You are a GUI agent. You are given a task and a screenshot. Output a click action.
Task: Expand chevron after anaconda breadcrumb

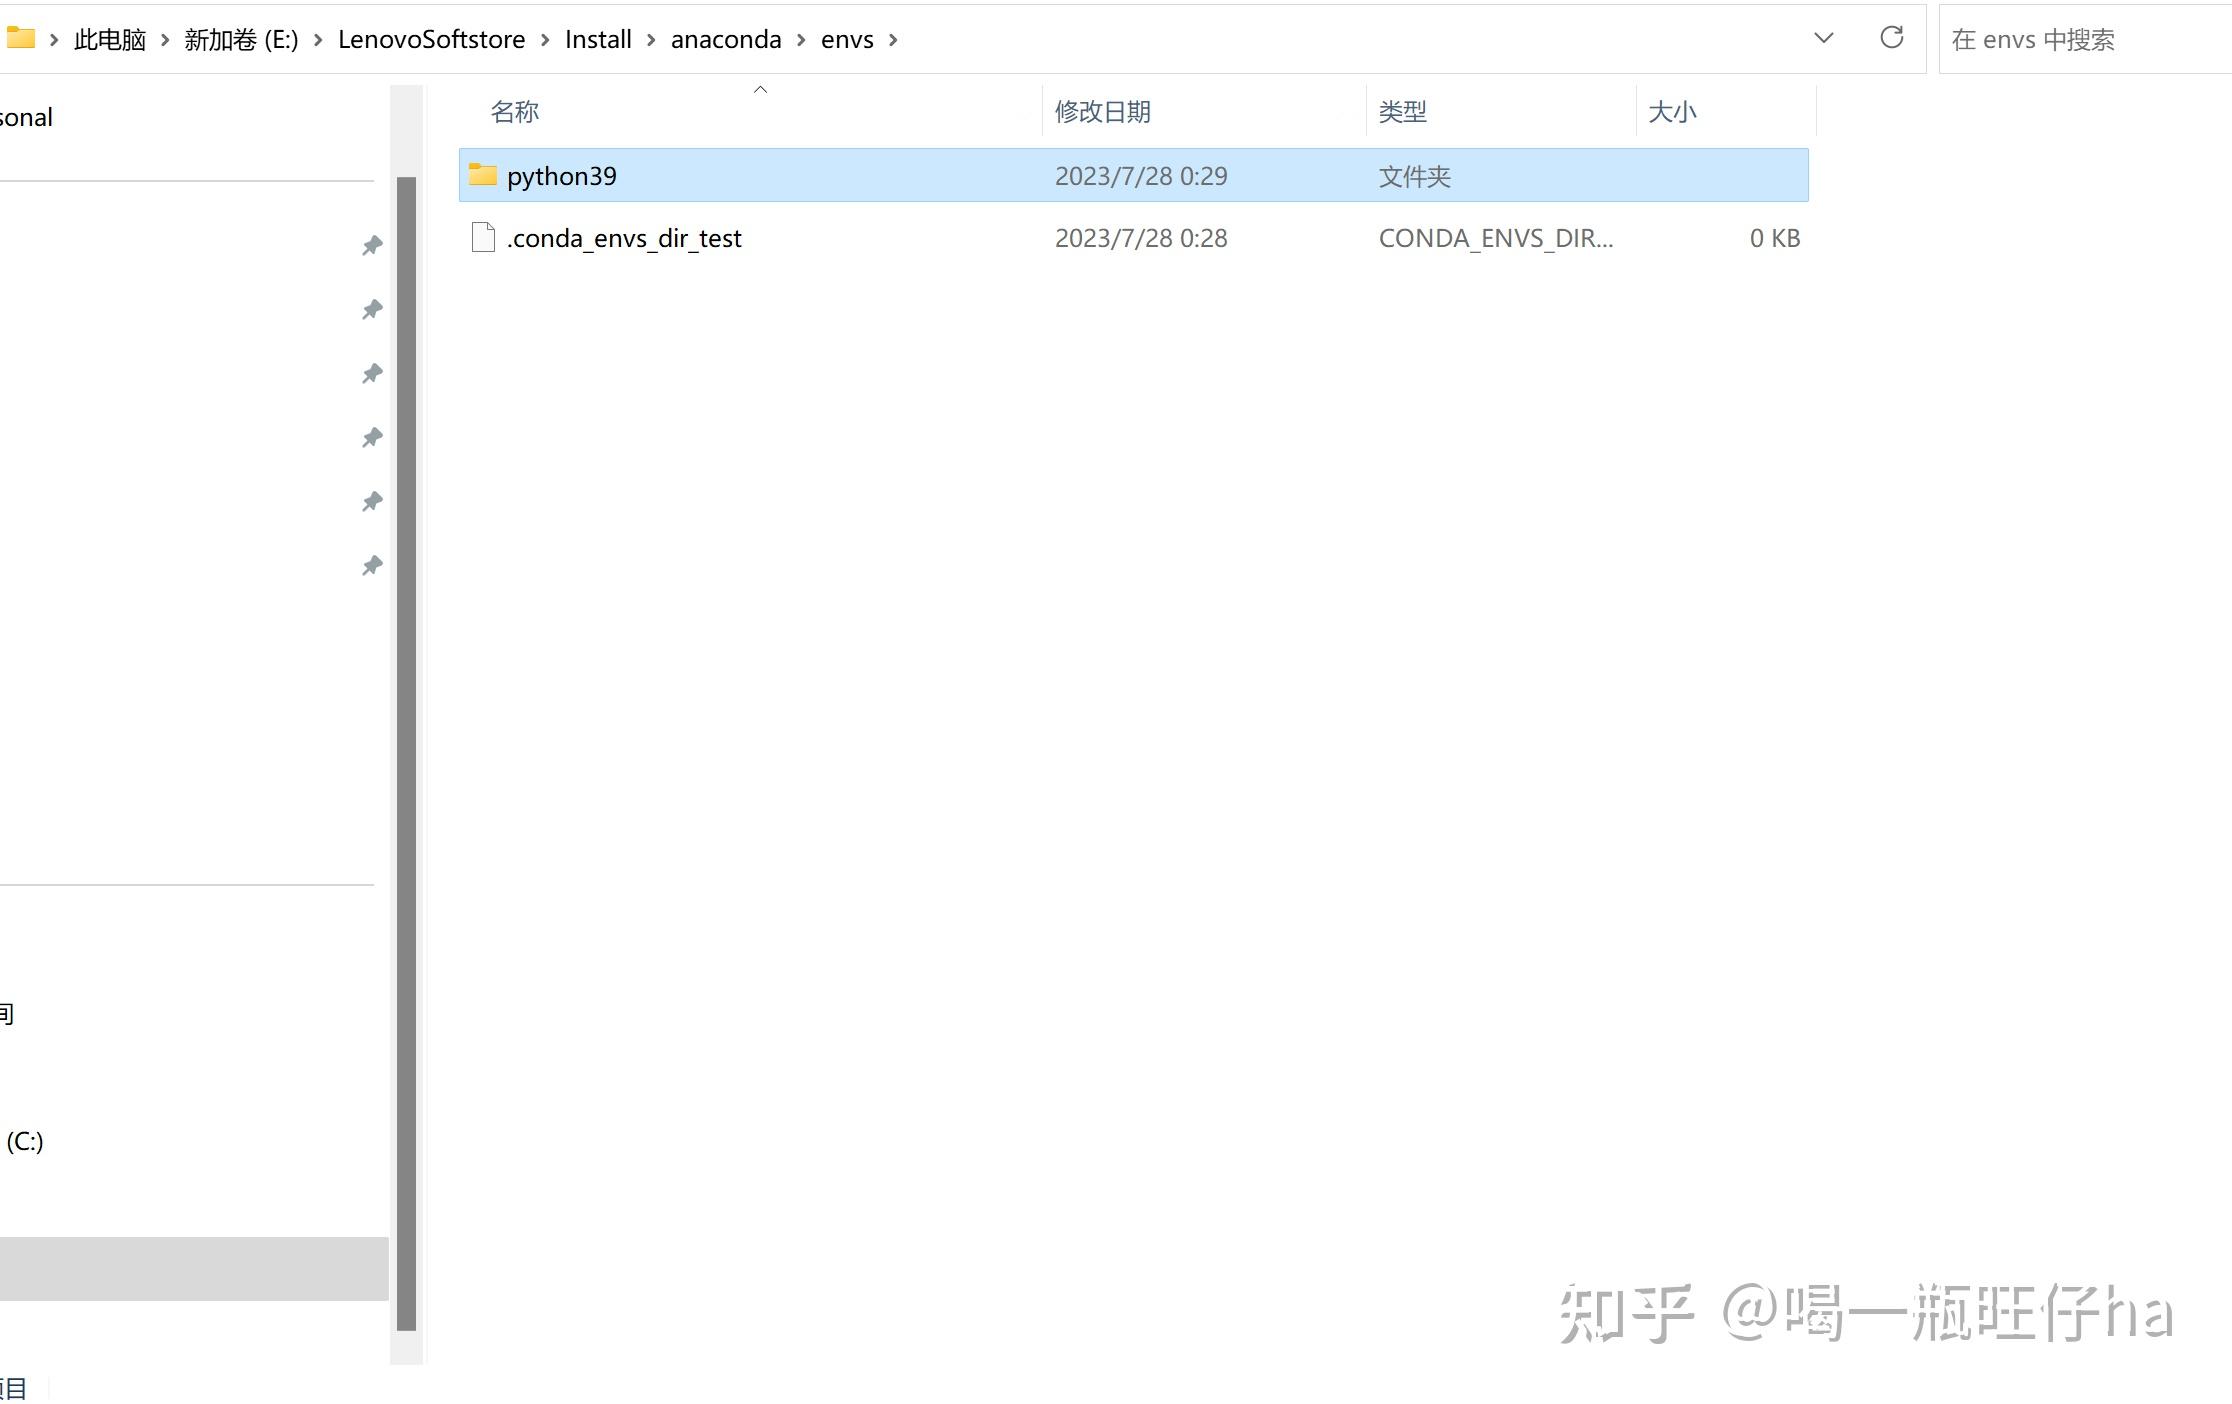[x=801, y=39]
